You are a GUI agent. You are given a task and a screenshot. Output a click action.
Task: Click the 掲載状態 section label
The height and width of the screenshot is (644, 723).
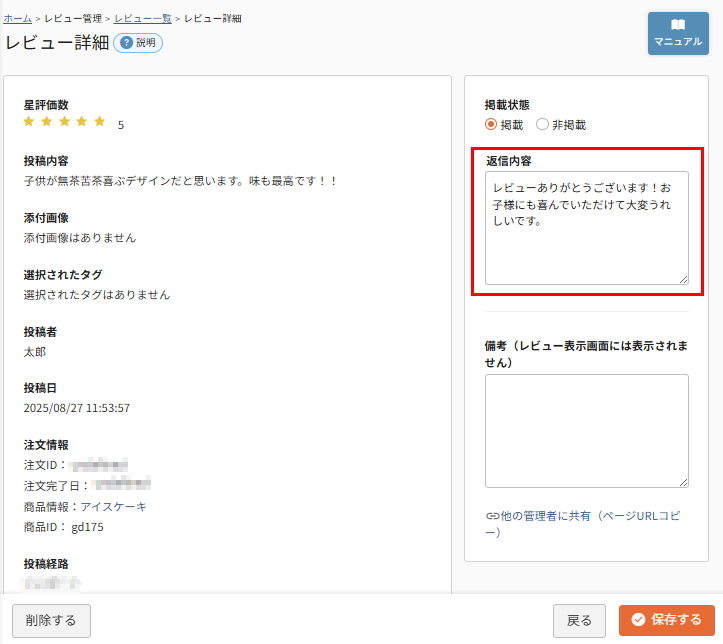pos(507,105)
